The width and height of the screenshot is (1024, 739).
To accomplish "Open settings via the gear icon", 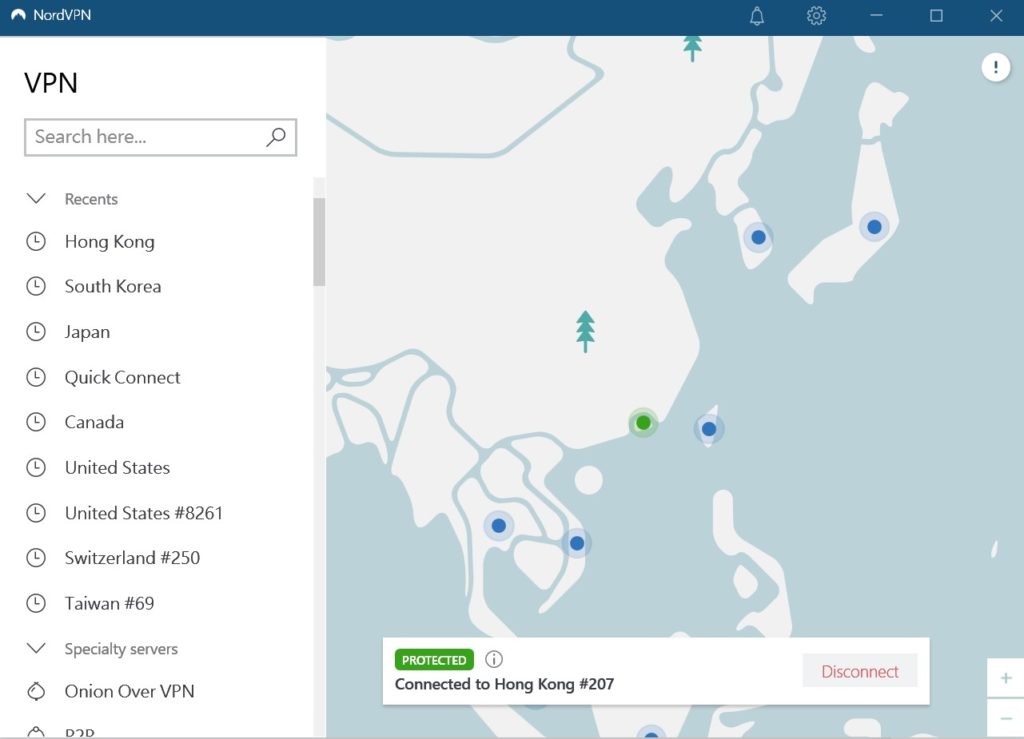I will (816, 15).
